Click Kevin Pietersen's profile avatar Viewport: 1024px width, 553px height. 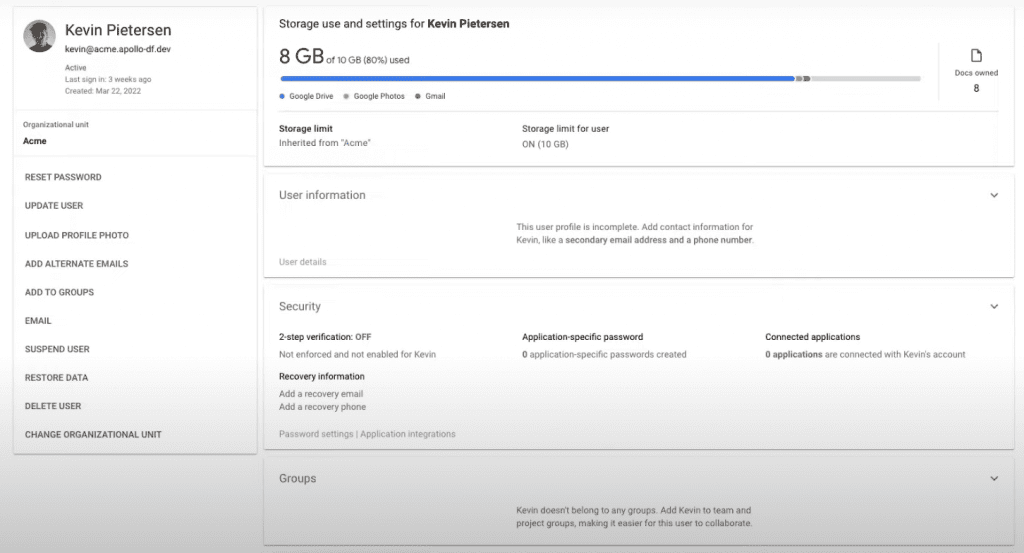39,37
